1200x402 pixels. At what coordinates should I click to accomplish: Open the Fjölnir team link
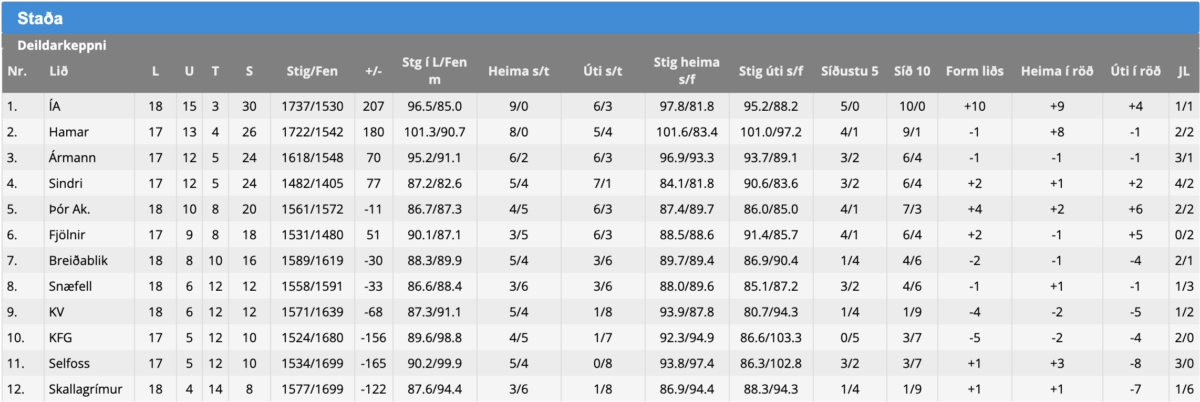[x=66, y=236]
